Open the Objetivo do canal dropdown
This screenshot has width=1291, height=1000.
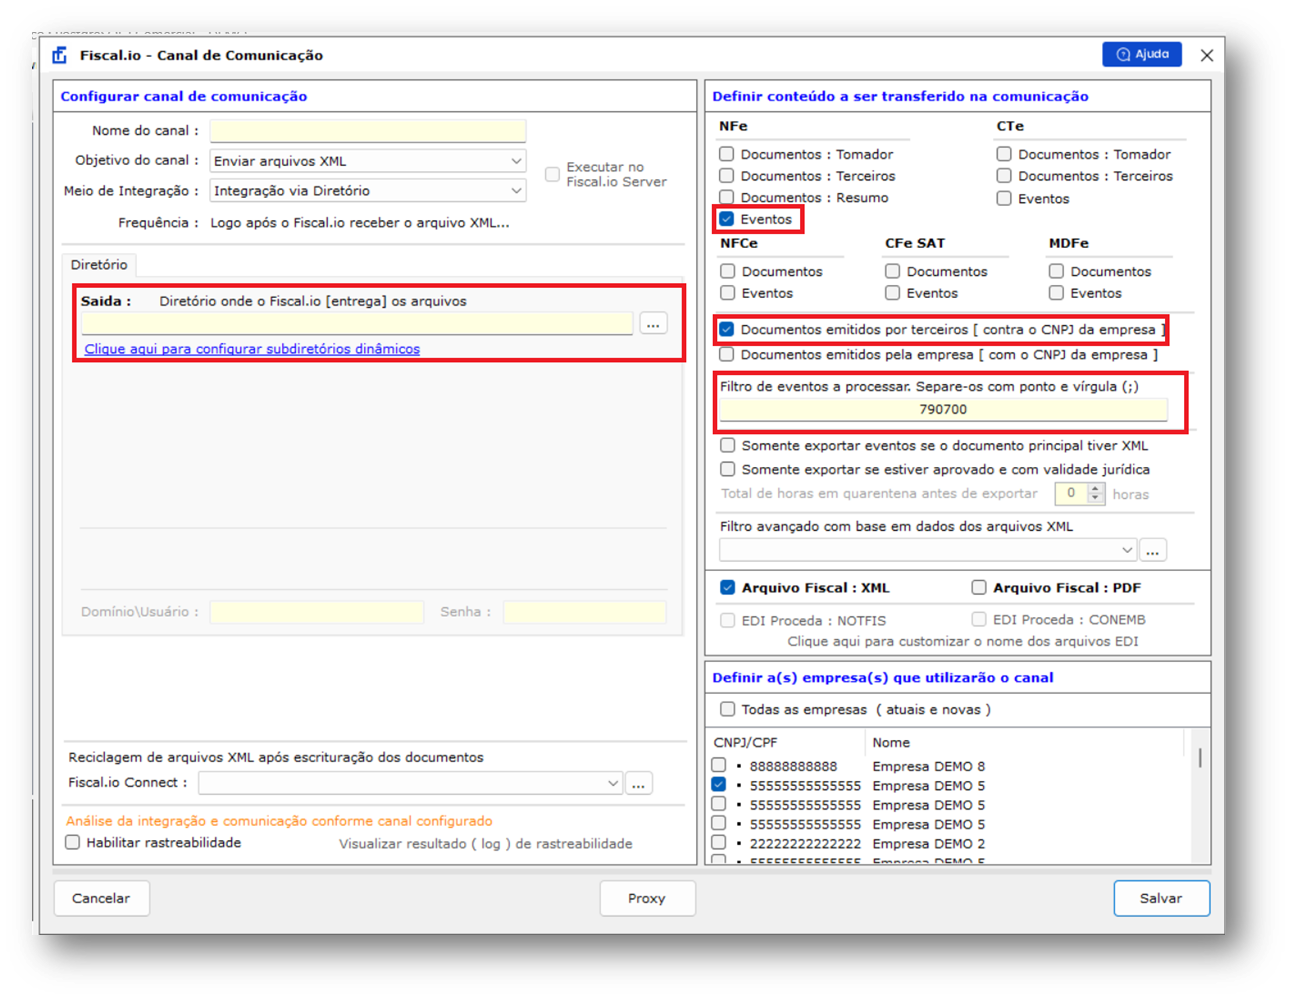[368, 161]
